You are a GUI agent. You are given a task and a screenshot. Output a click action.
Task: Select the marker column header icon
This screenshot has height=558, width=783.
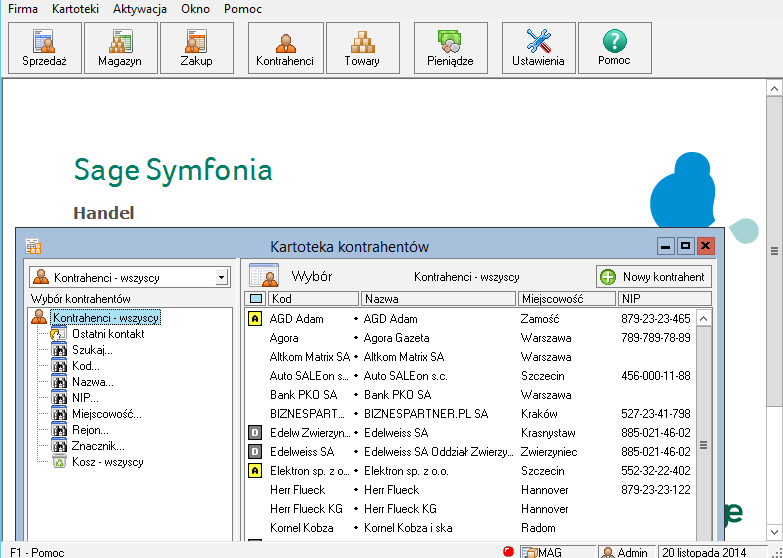click(256, 299)
